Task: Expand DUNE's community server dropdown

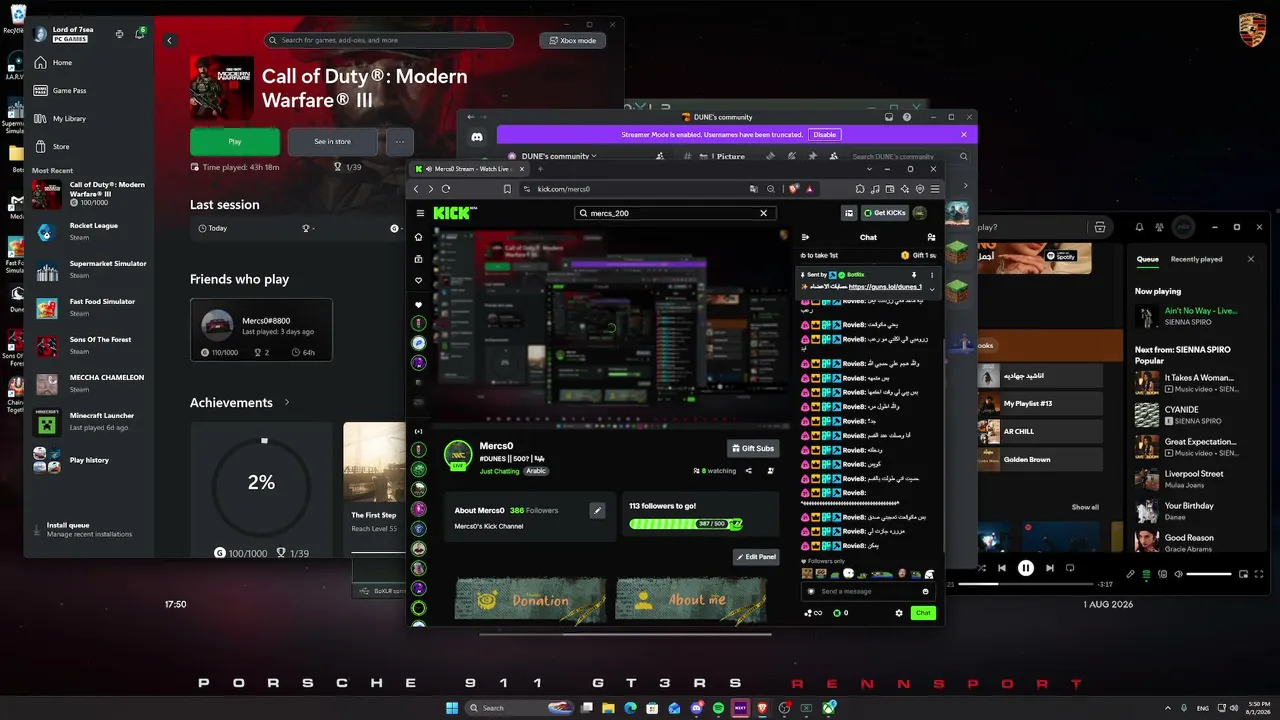Action: (559, 156)
